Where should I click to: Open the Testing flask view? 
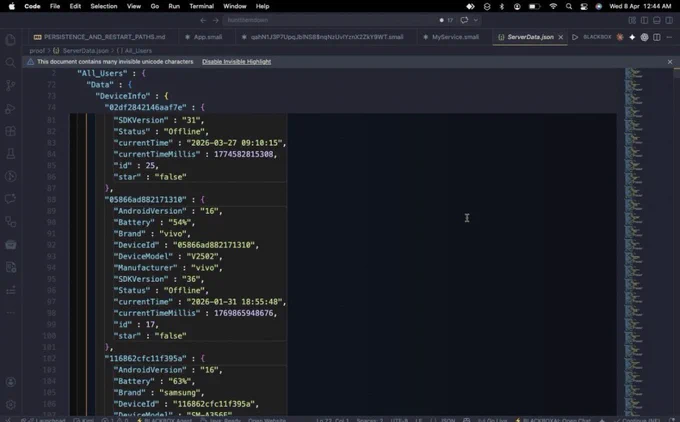(10, 154)
